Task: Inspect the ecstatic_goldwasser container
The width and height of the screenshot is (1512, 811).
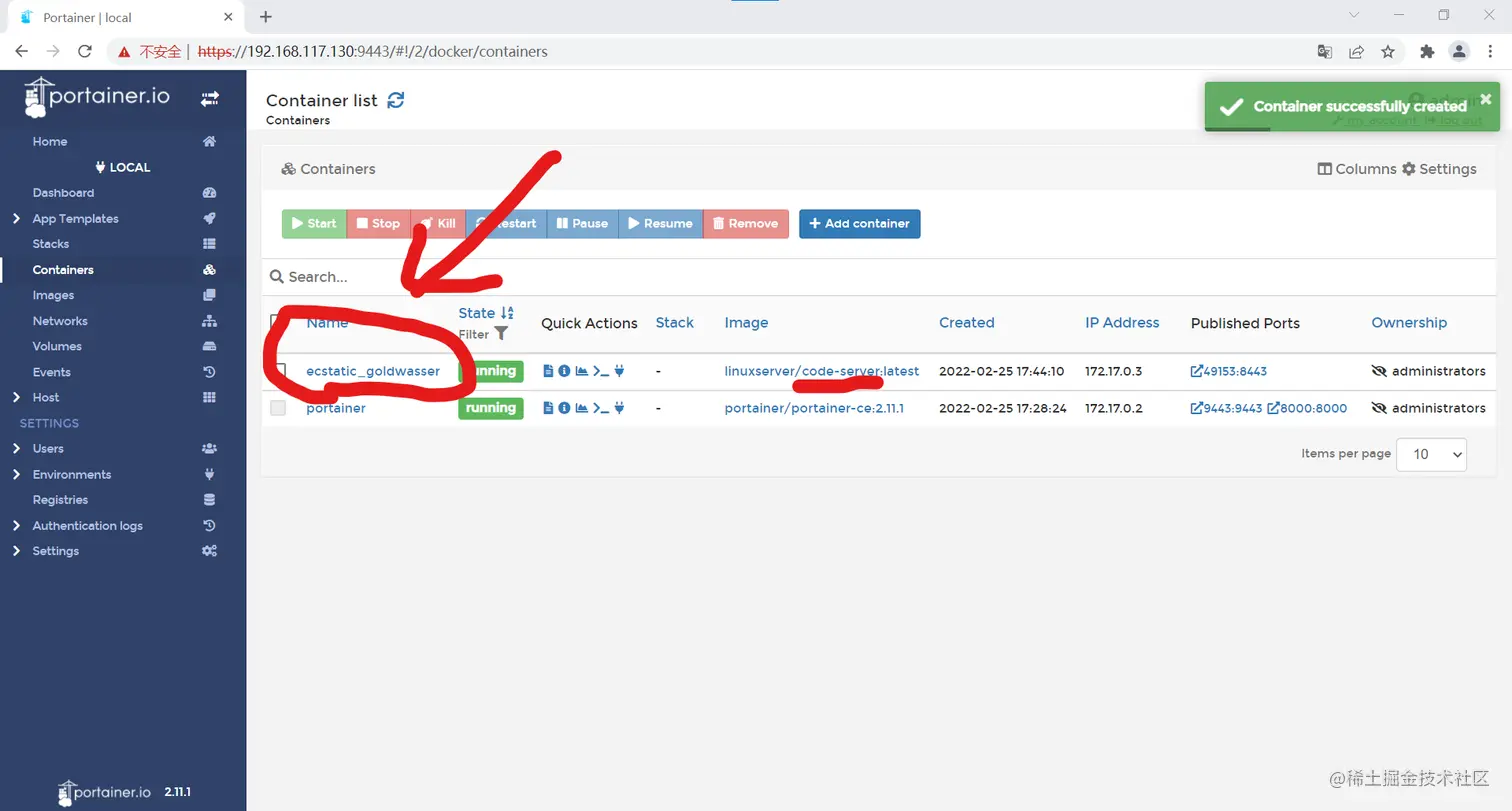Action: tap(564, 371)
